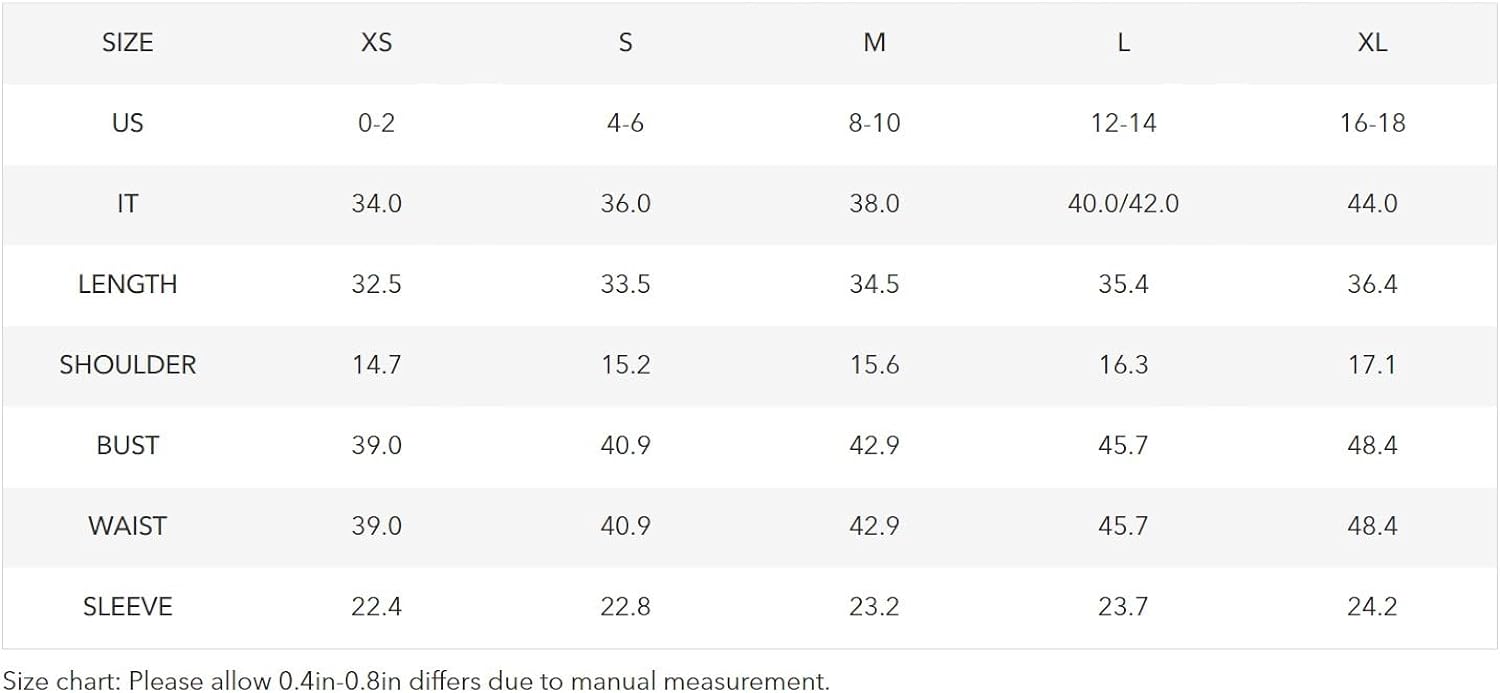The height and width of the screenshot is (693, 1500).
Task: Click the IT value 40.0/42.0
Action: (x=1123, y=204)
